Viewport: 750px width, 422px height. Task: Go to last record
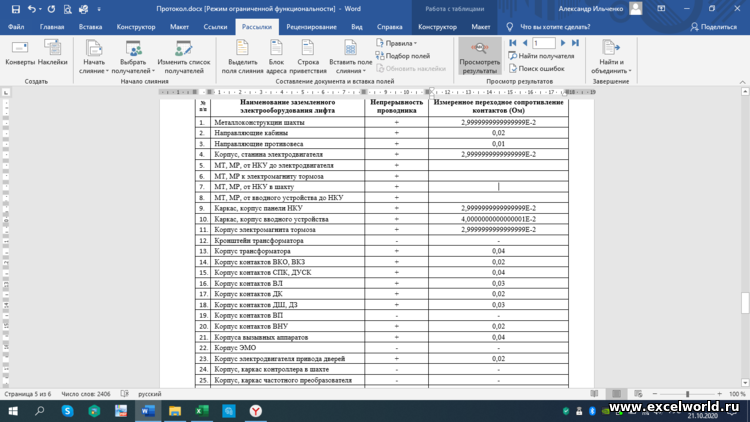[x=575, y=43]
